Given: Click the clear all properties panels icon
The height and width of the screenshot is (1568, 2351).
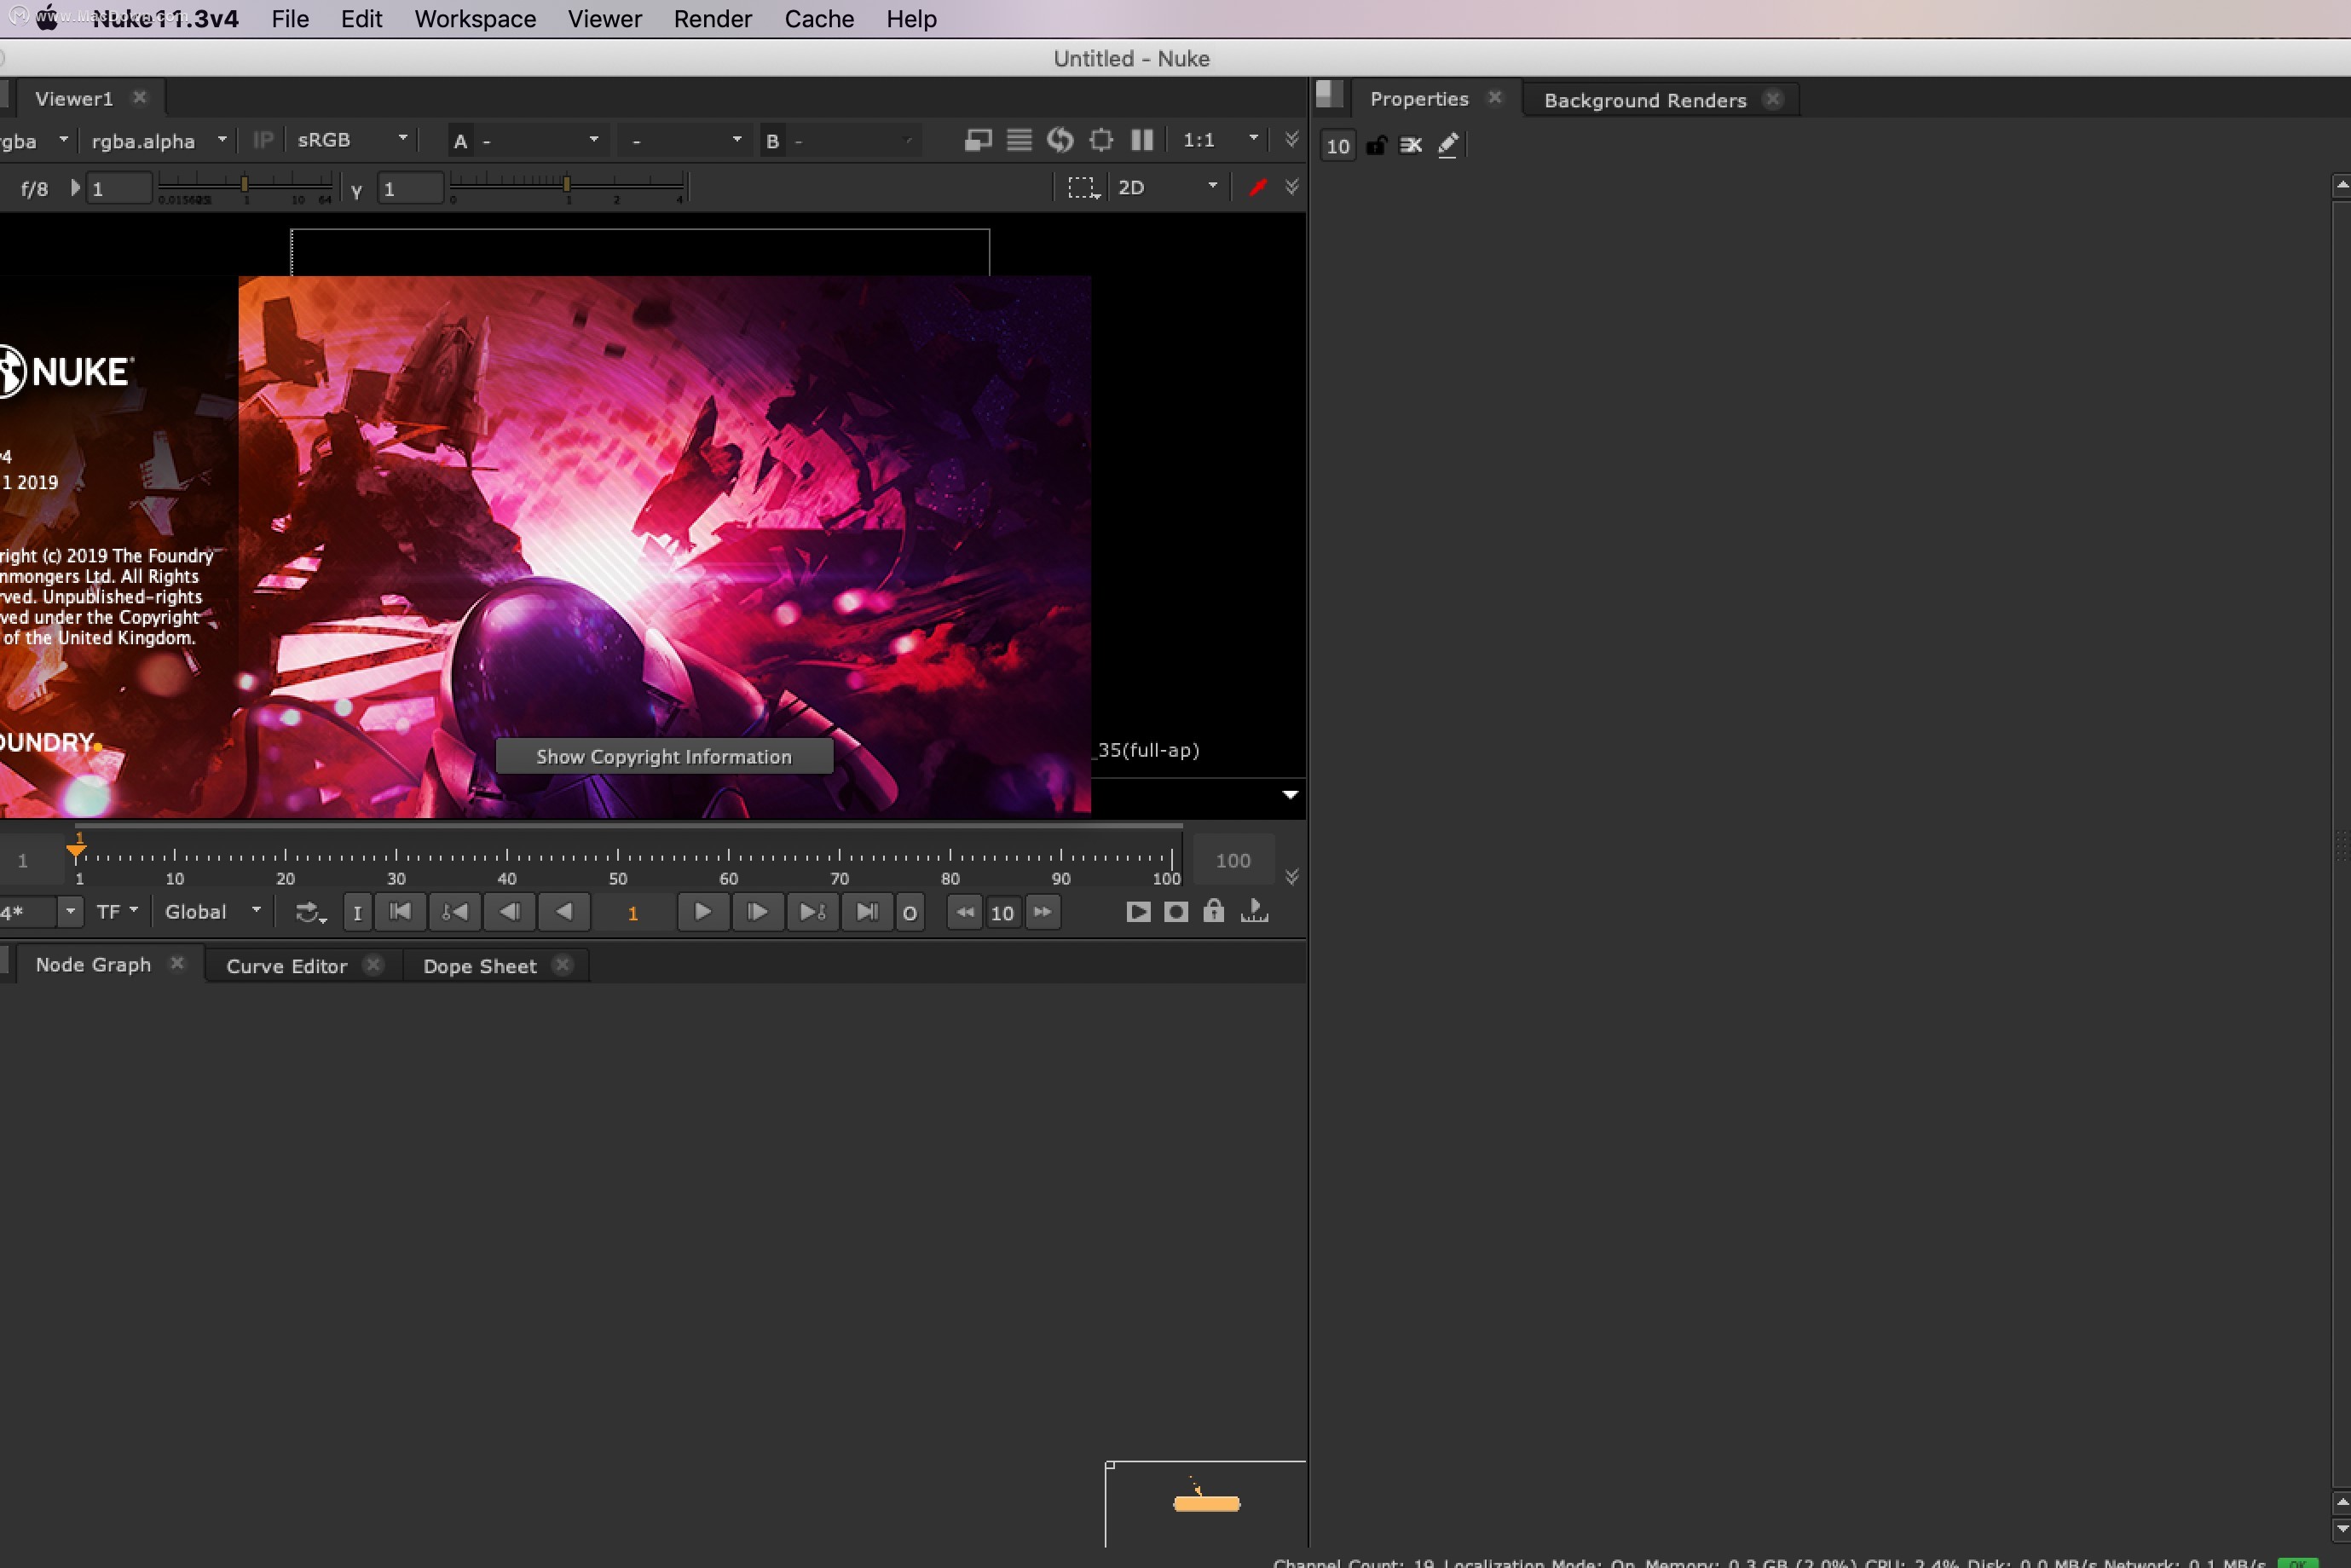Looking at the screenshot, I should [1411, 145].
